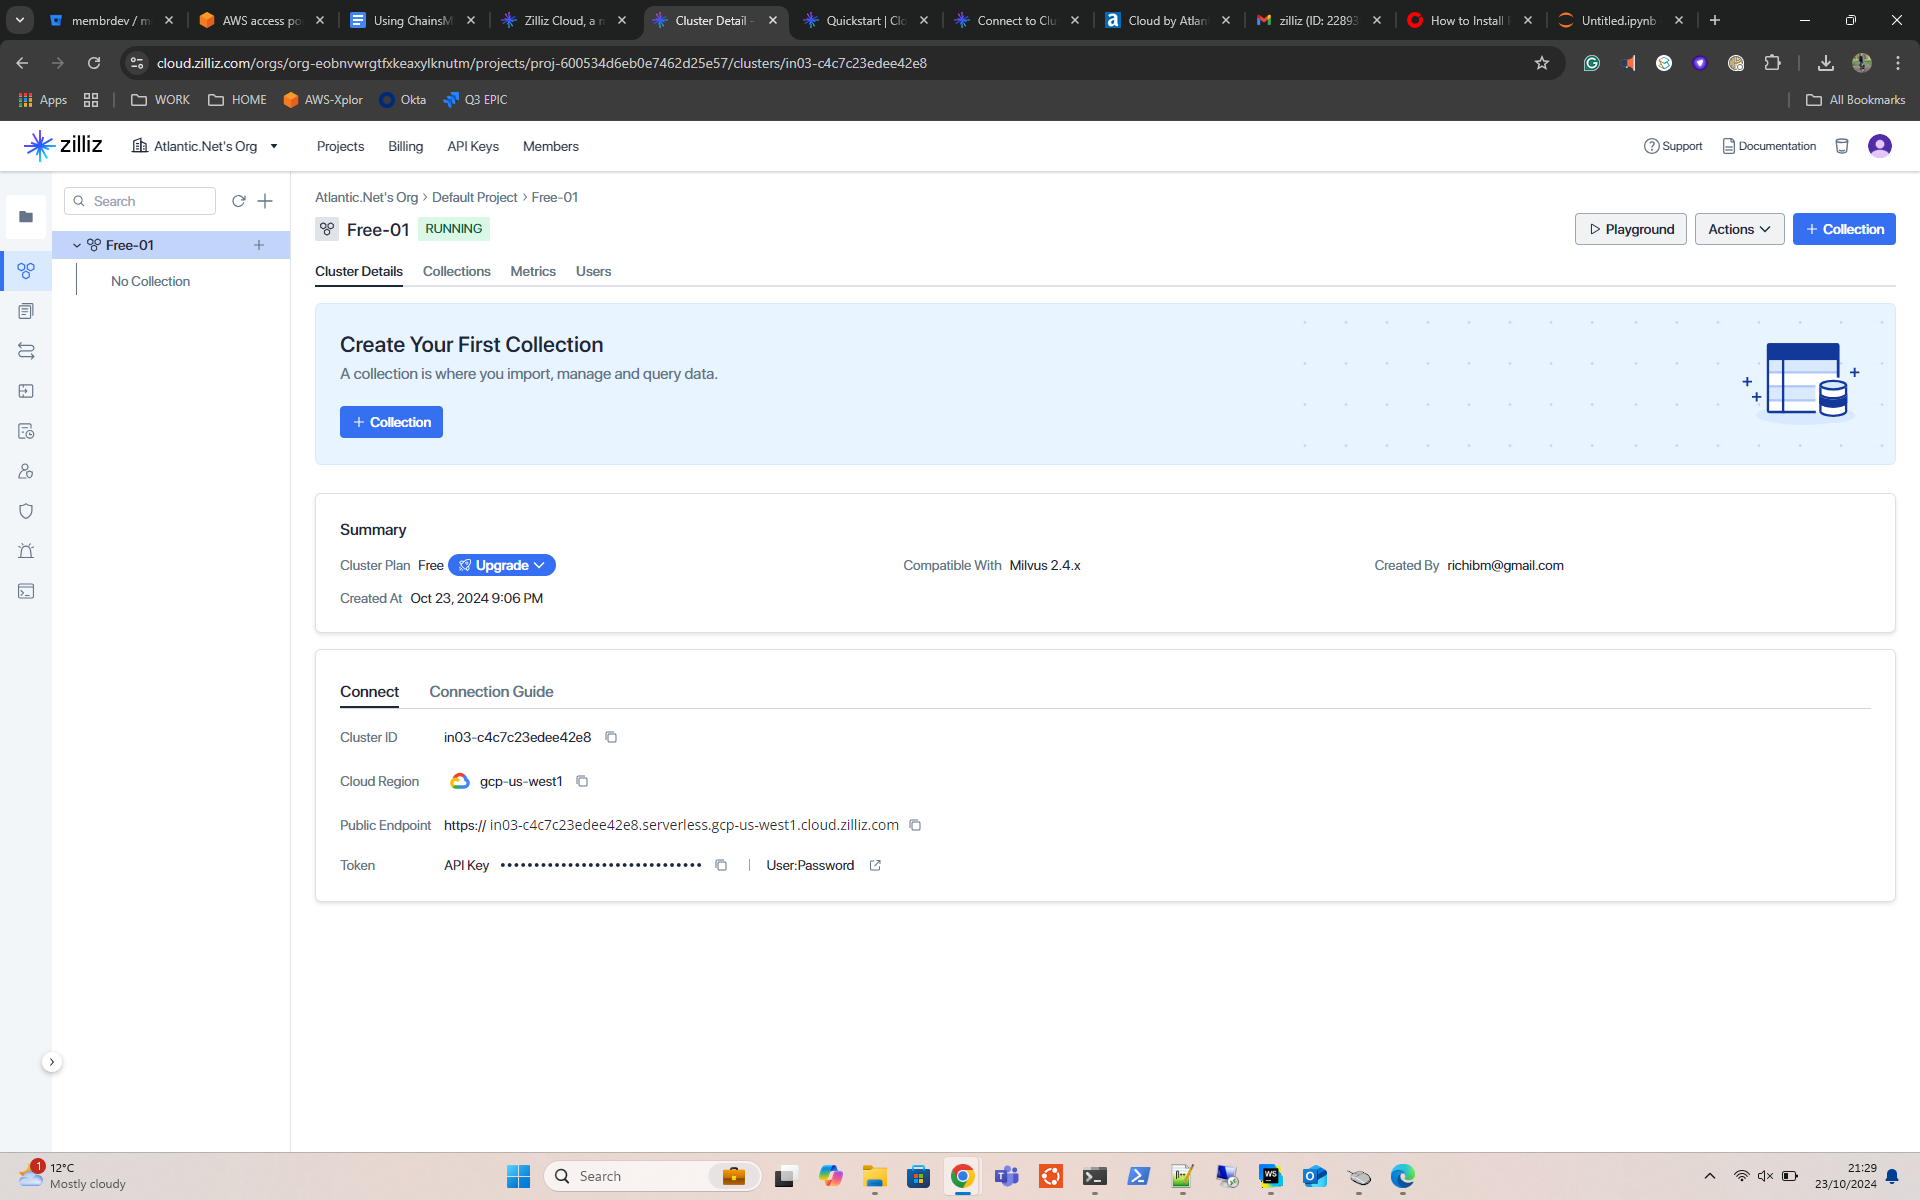The image size is (1920, 1200).
Task: Open the recycle bin icon in header
Action: (x=1842, y=146)
